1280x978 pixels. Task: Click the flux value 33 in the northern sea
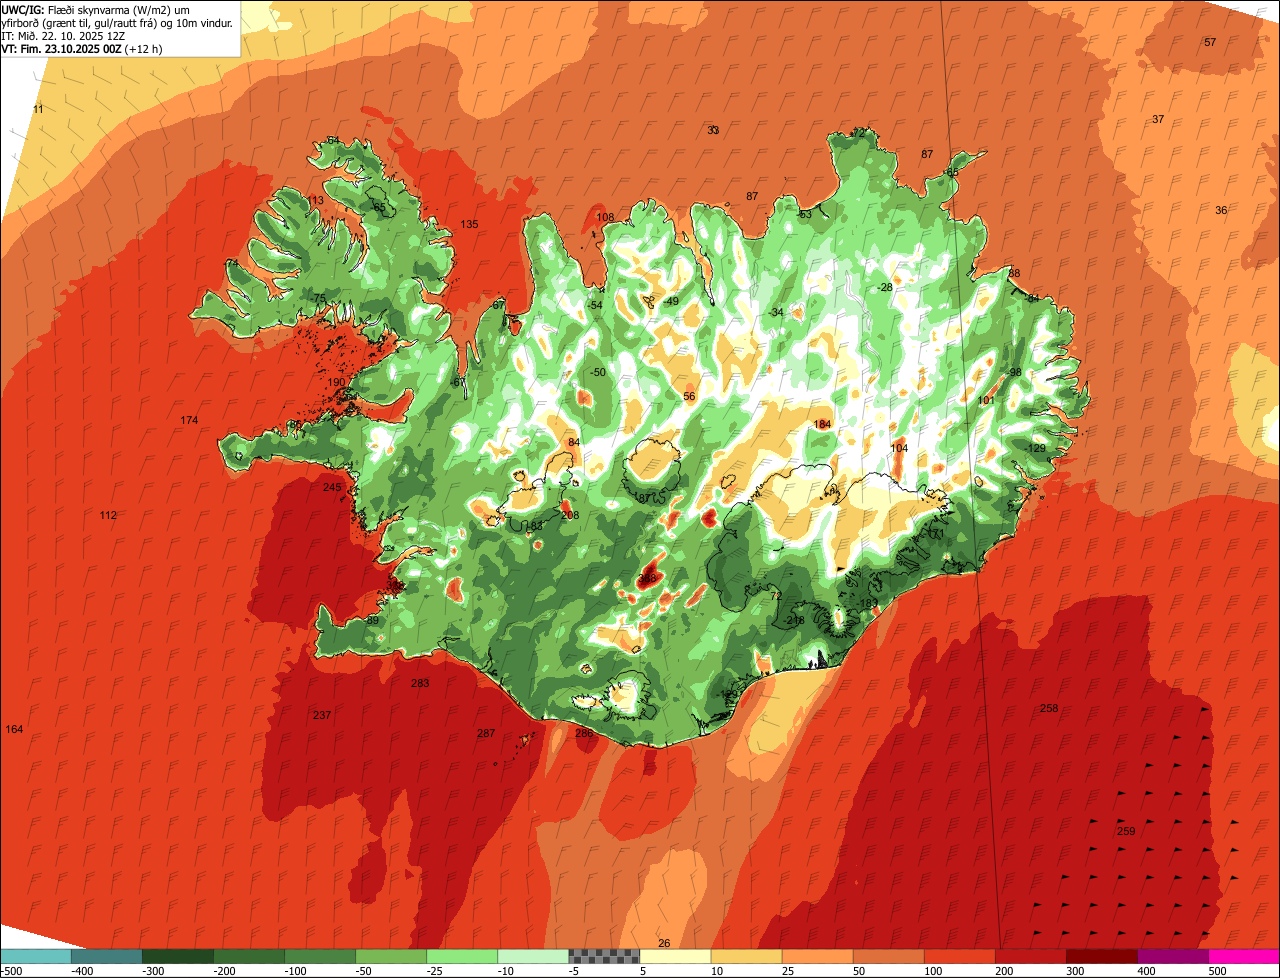tap(713, 130)
